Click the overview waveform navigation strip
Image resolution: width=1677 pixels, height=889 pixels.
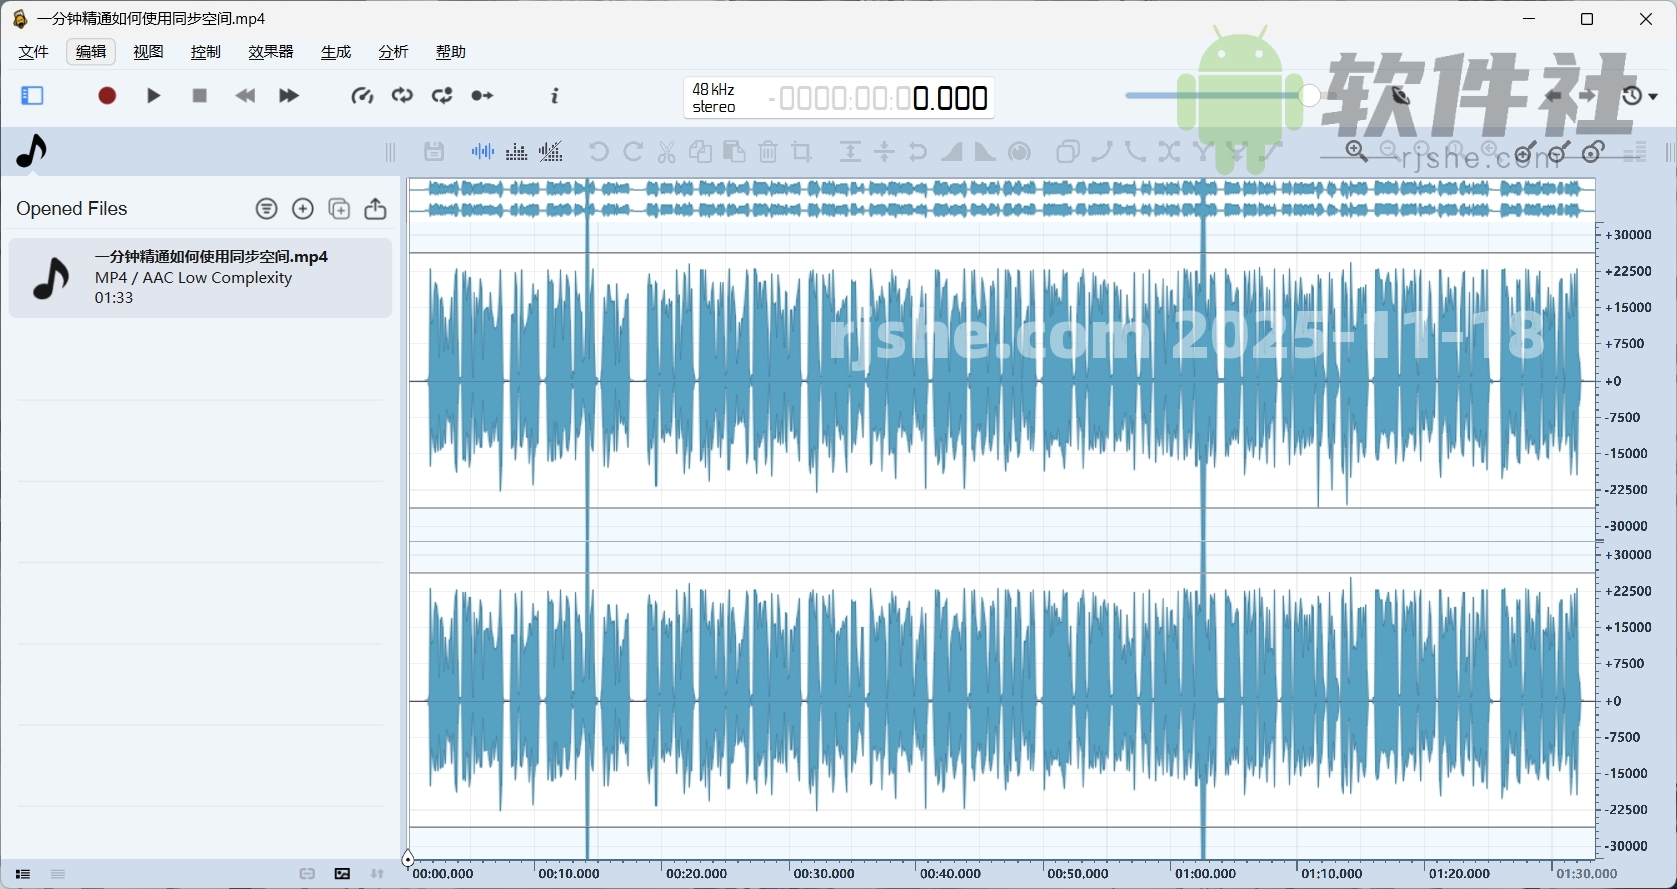pyautogui.click(x=1002, y=199)
